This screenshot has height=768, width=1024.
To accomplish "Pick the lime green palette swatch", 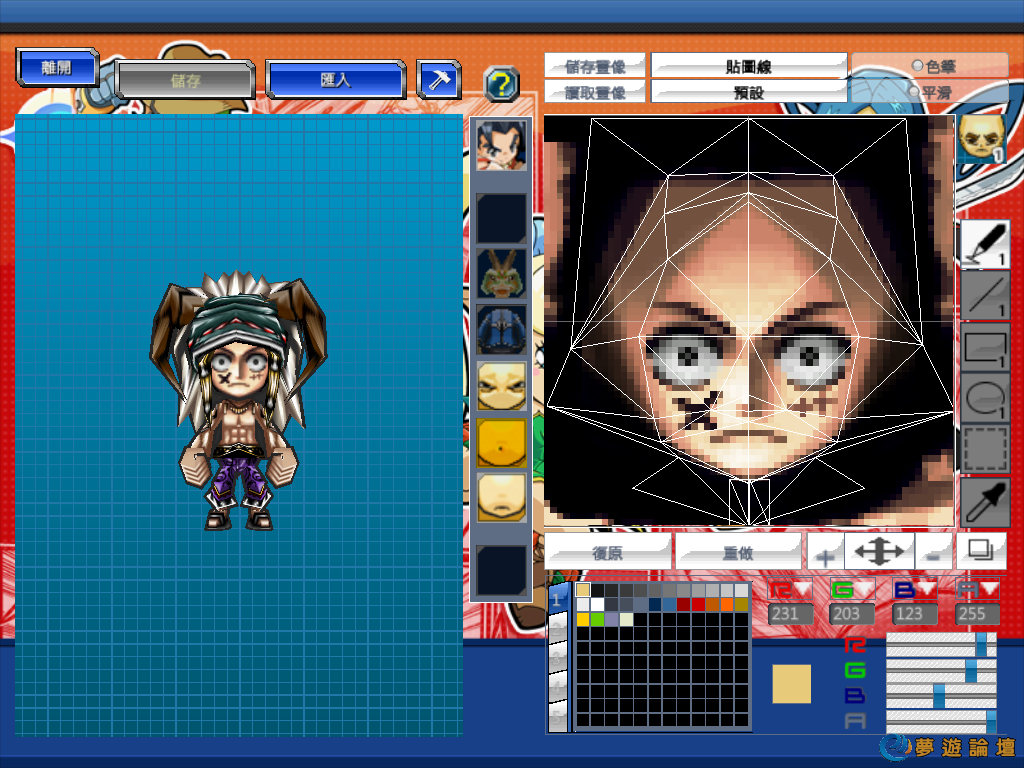I will (x=598, y=620).
